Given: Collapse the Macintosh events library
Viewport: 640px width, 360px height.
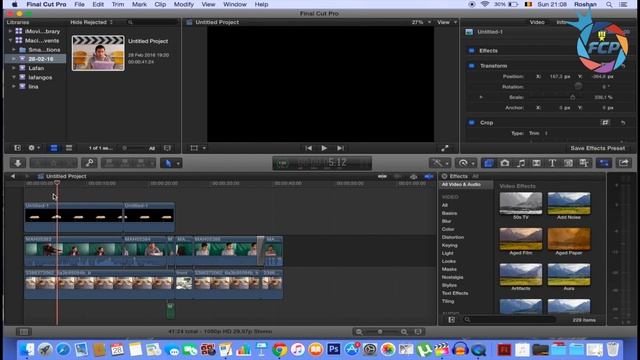Looking at the screenshot, I should click(x=10, y=40).
